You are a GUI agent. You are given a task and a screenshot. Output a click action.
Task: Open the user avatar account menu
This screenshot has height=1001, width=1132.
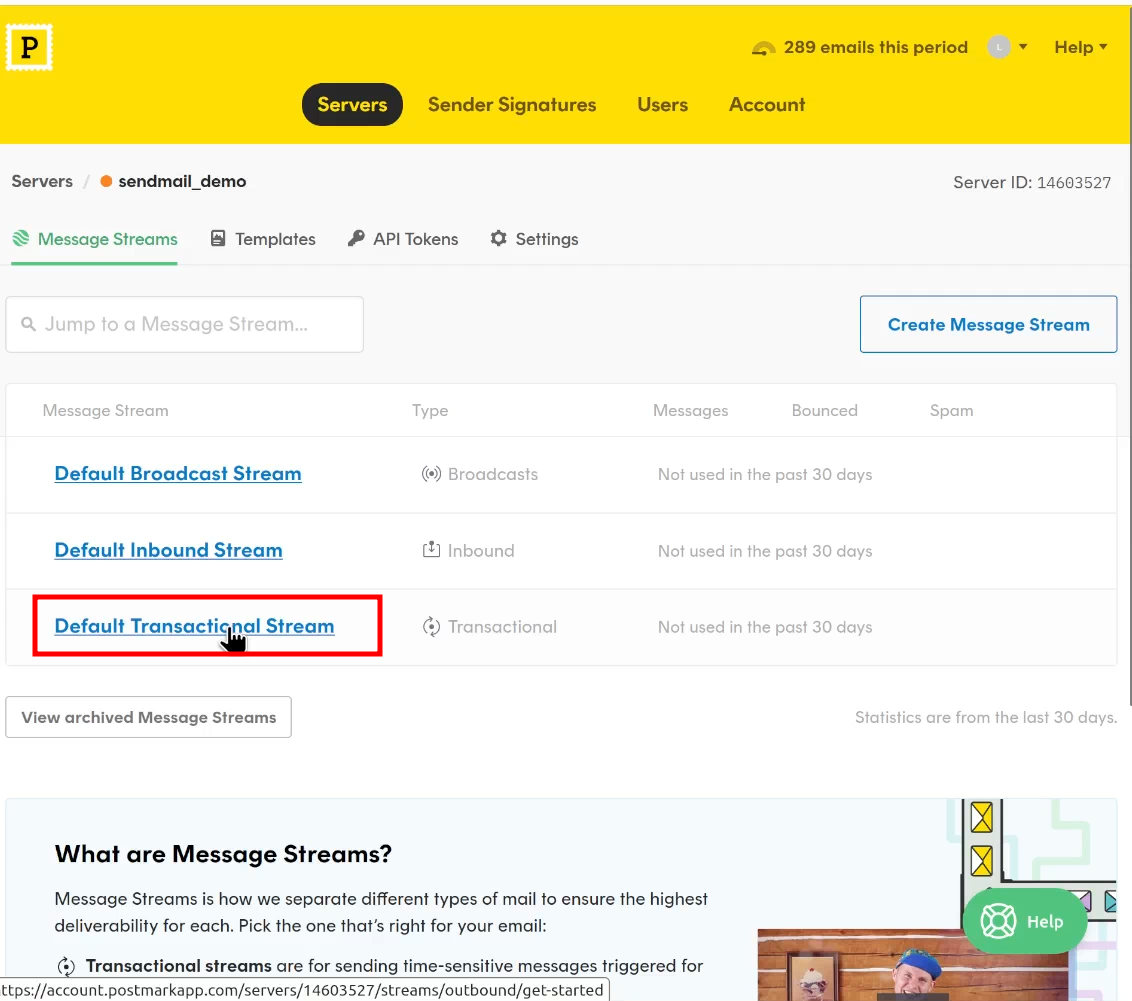point(998,48)
